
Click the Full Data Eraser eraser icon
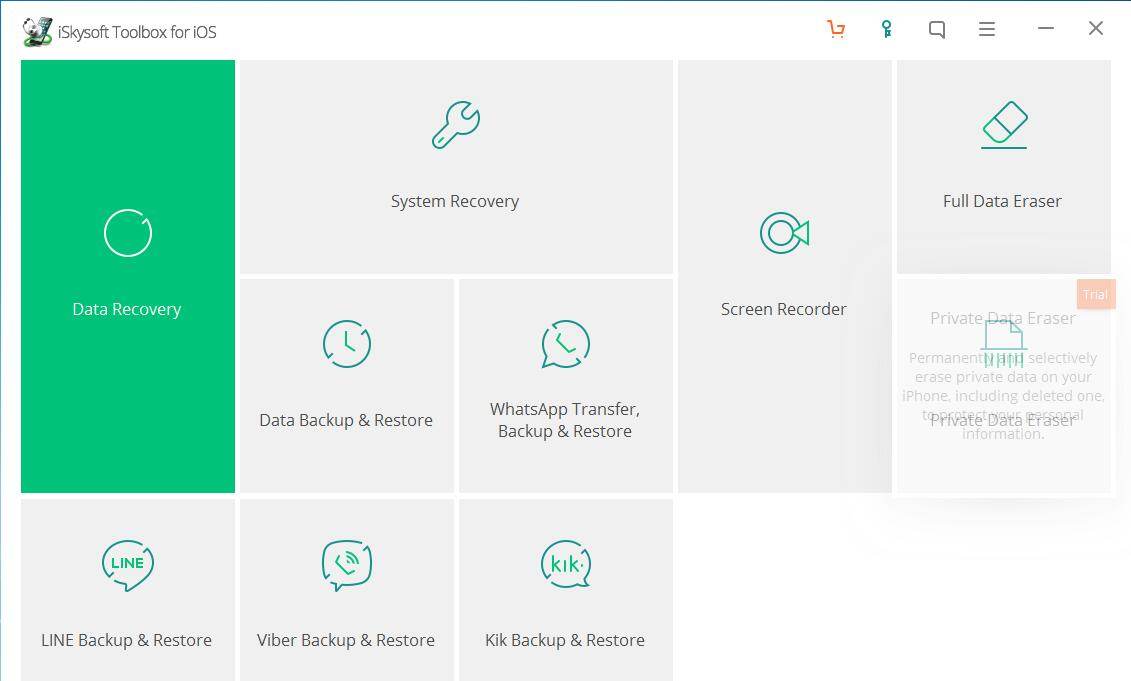pos(1003,123)
